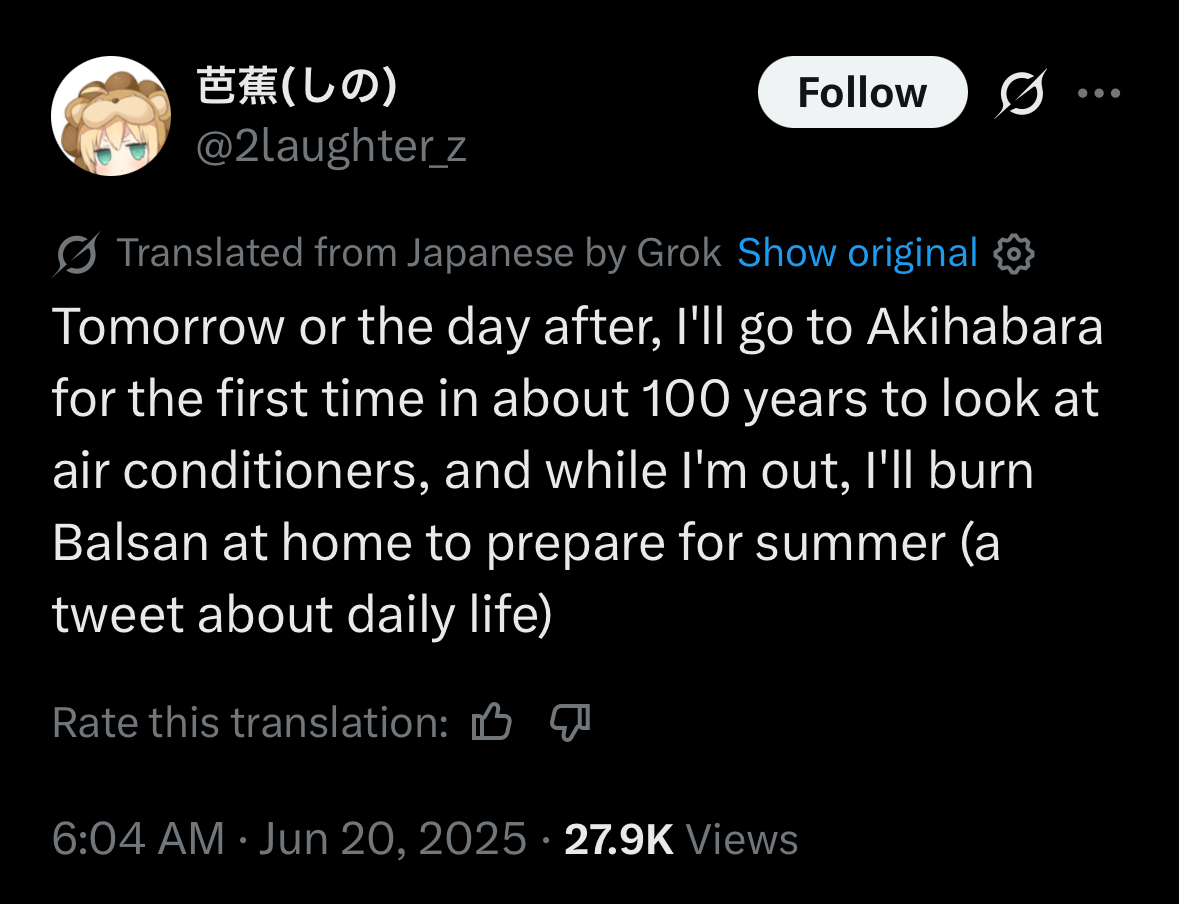Click the 'Views' label at the bottom
The image size is (1179, 904).
click(742, 838)
